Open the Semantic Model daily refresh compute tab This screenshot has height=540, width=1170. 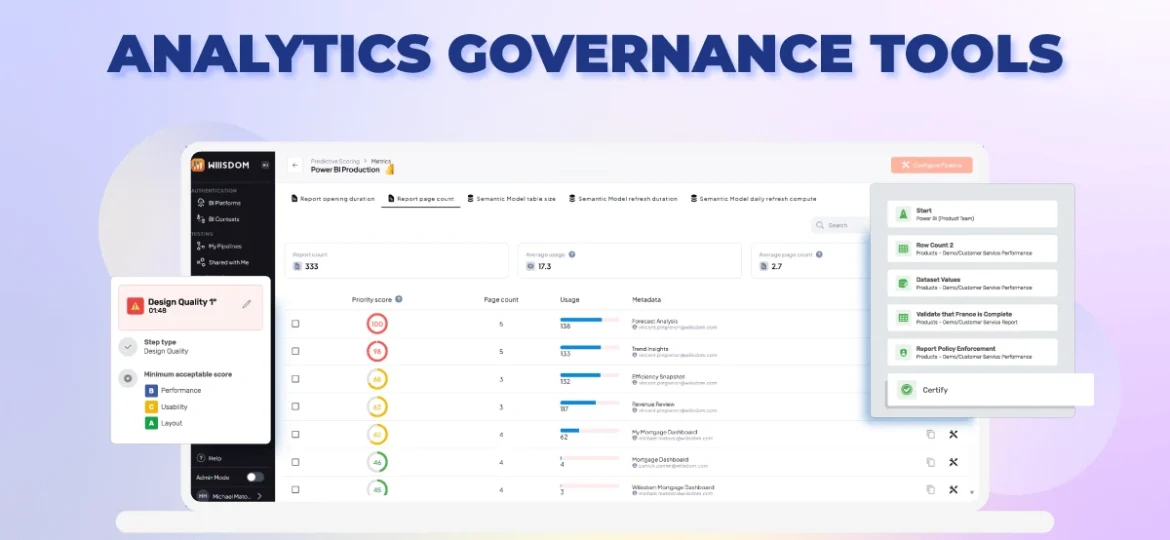[754, 199]
